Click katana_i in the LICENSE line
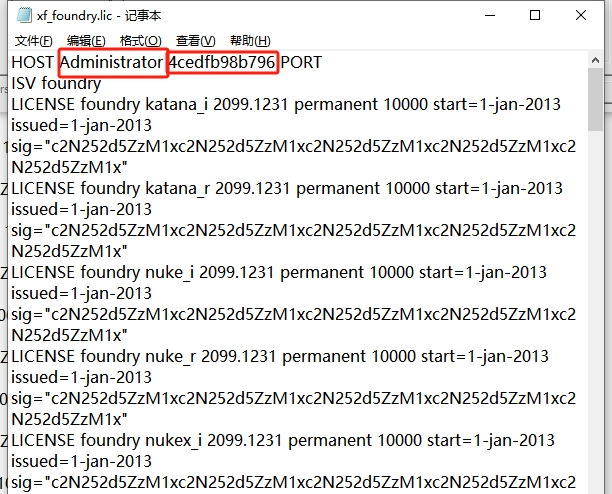612x494 pixels. pyautogui.click(x=176, y=105)
